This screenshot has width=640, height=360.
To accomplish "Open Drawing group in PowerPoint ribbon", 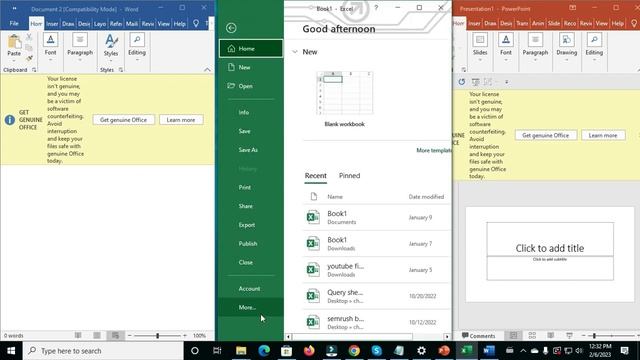I will [x=567, y=47].
